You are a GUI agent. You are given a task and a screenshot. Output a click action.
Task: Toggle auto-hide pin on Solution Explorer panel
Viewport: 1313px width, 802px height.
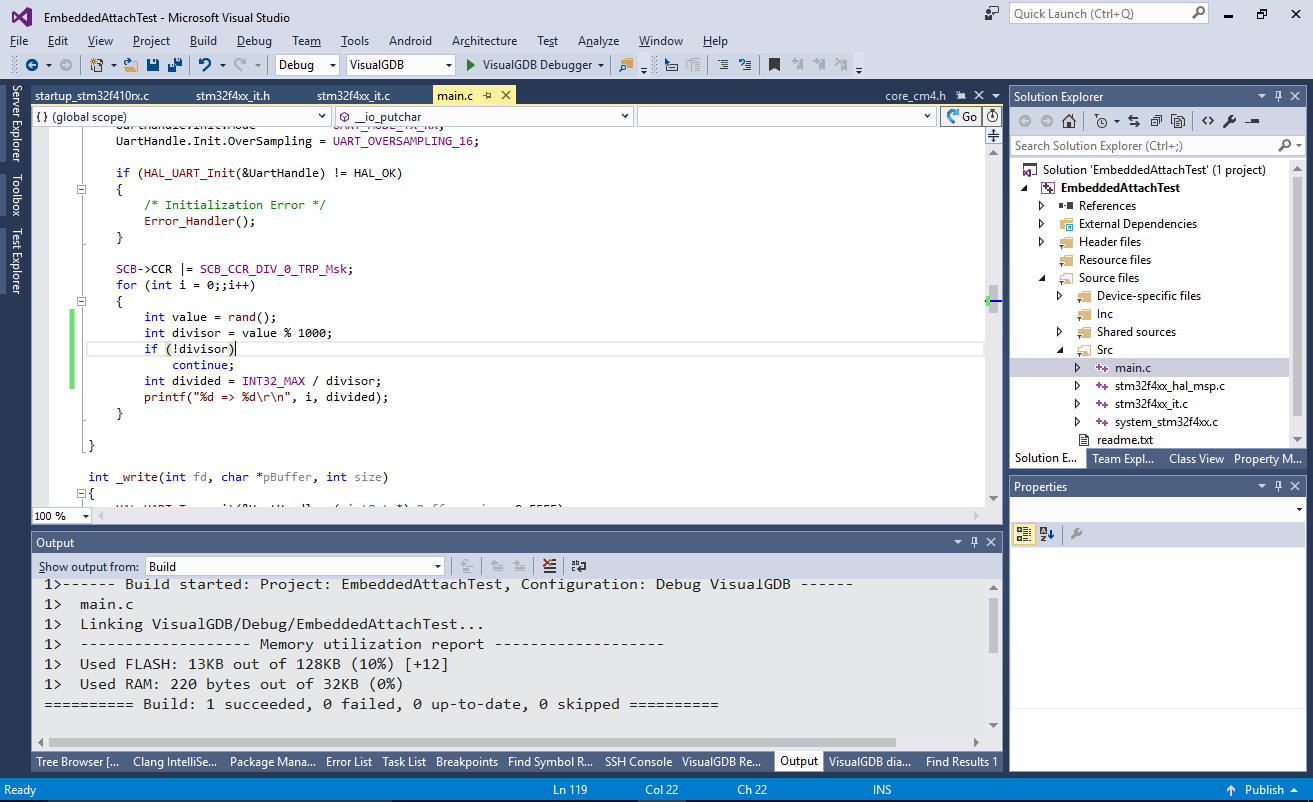(x=1278, y=96)
